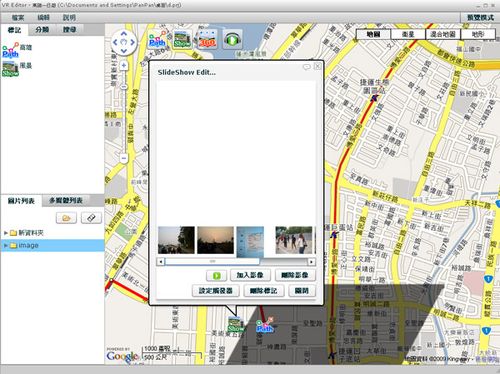This screenshot has width=500, height=374.
Task: Click the thumbnail scrollbar left arrow
Action: pyautogui.click(x=161, y=262)
